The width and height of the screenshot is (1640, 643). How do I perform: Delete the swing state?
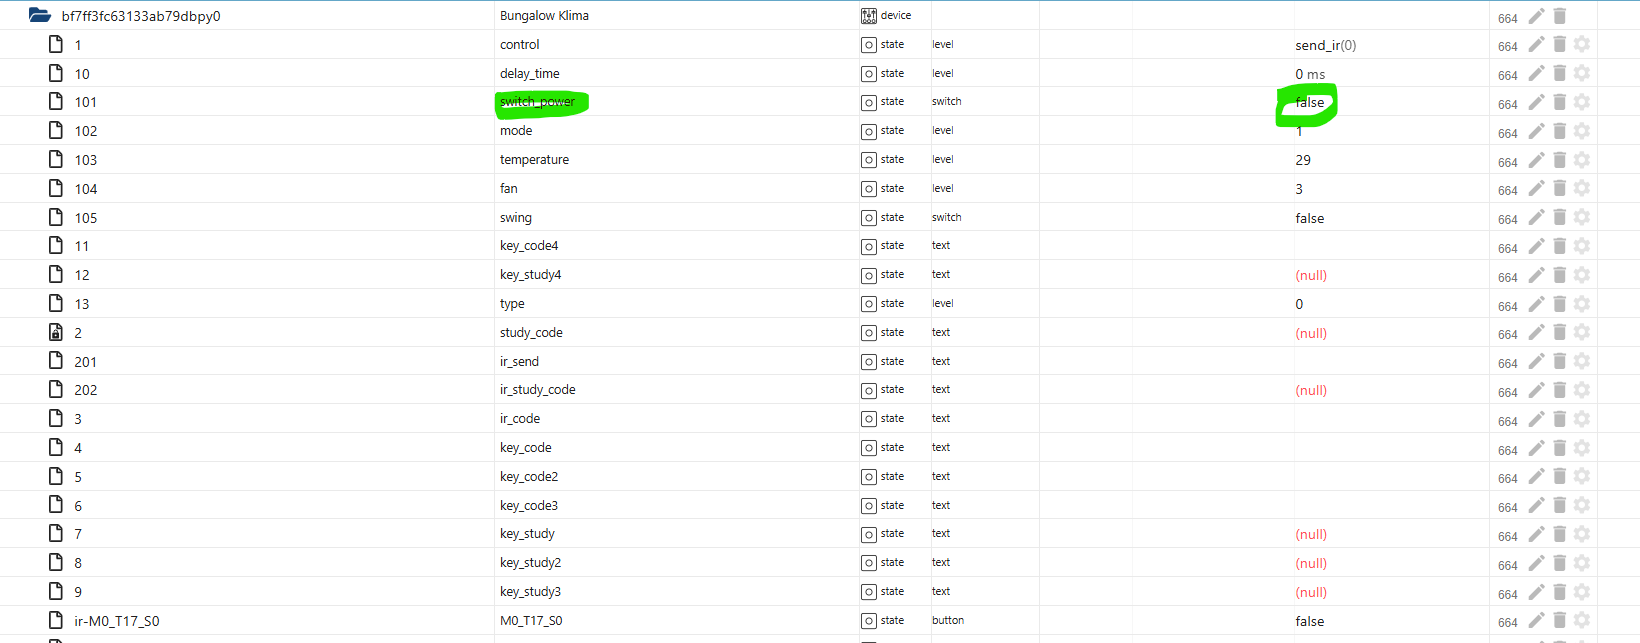pyautogui.click(x=1559, y=217)
